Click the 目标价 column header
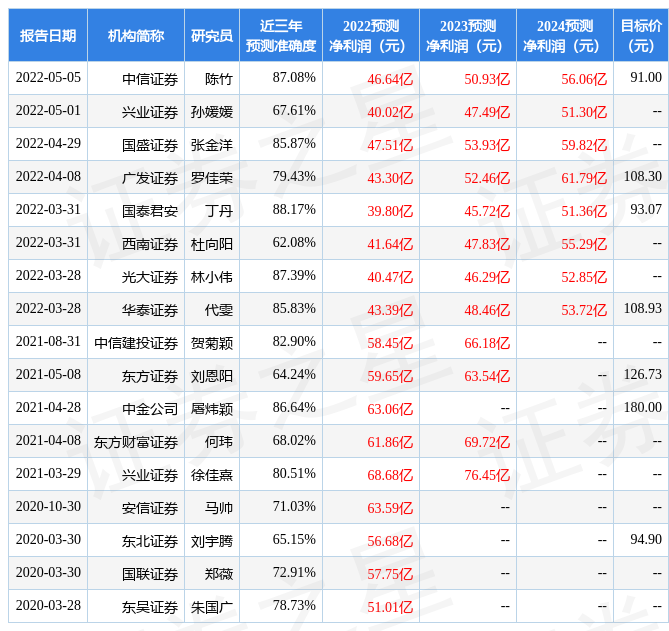Viewport: 669px width, 631px height. tap(641, 35)
